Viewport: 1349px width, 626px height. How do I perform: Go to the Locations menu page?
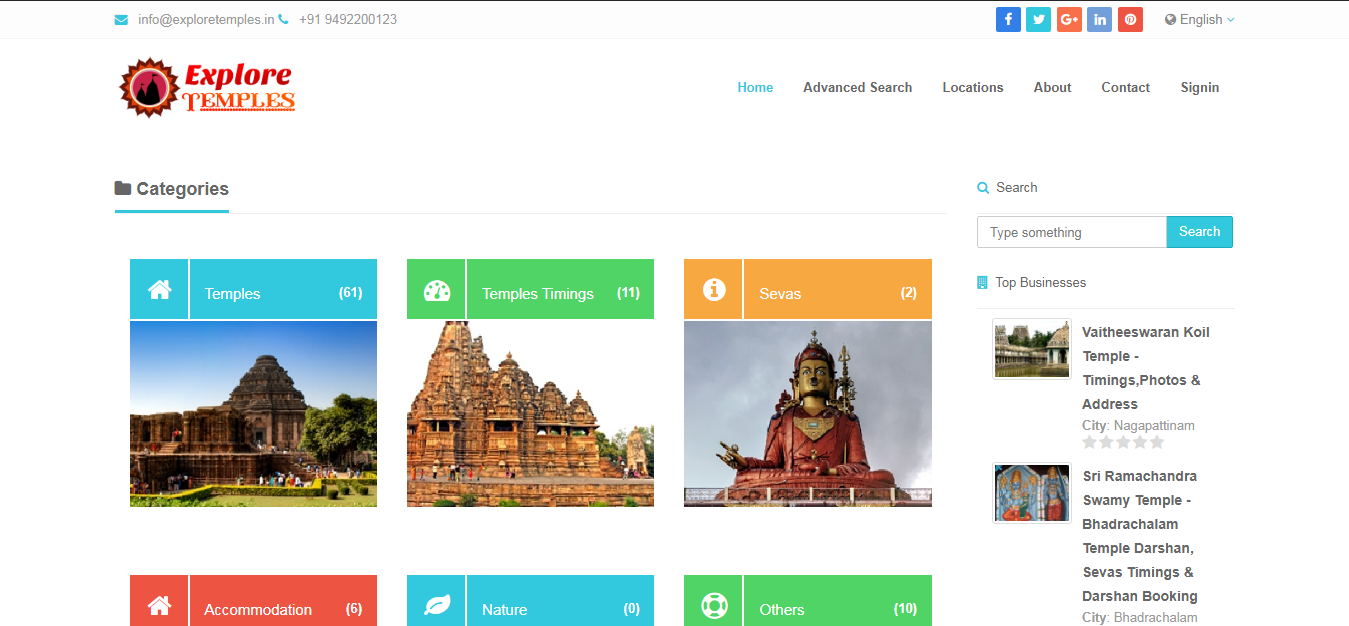pyautogui.click(x=972, y=87)
